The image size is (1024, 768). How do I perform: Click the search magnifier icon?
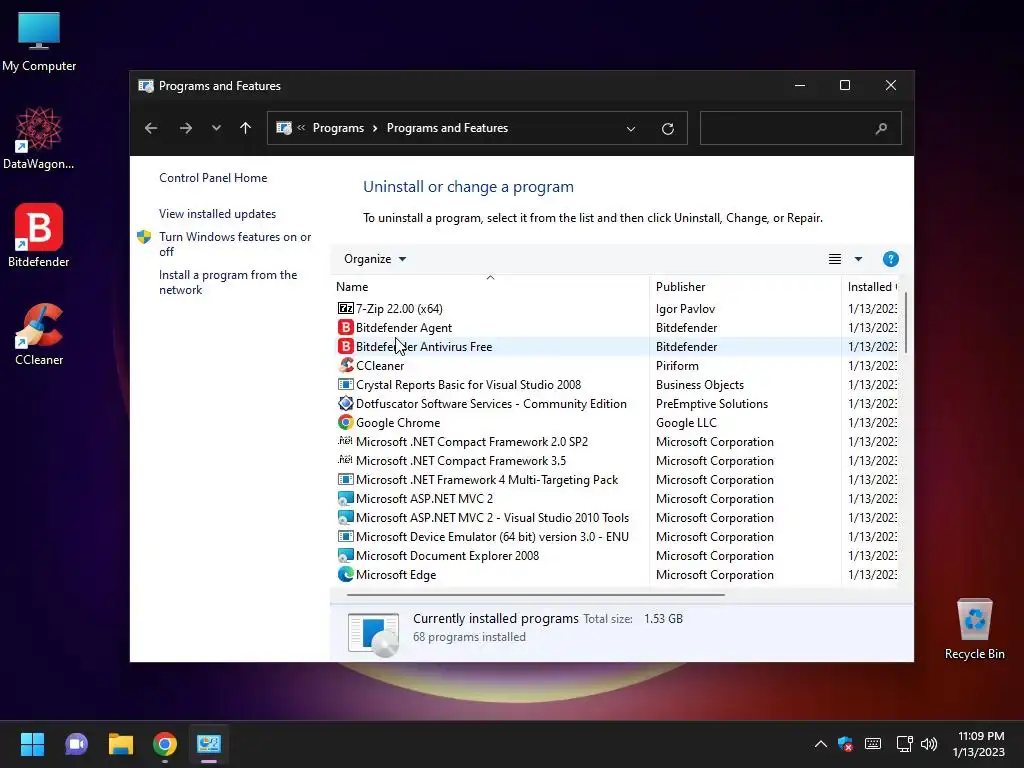pyautogui.click(x=881, y=128)
